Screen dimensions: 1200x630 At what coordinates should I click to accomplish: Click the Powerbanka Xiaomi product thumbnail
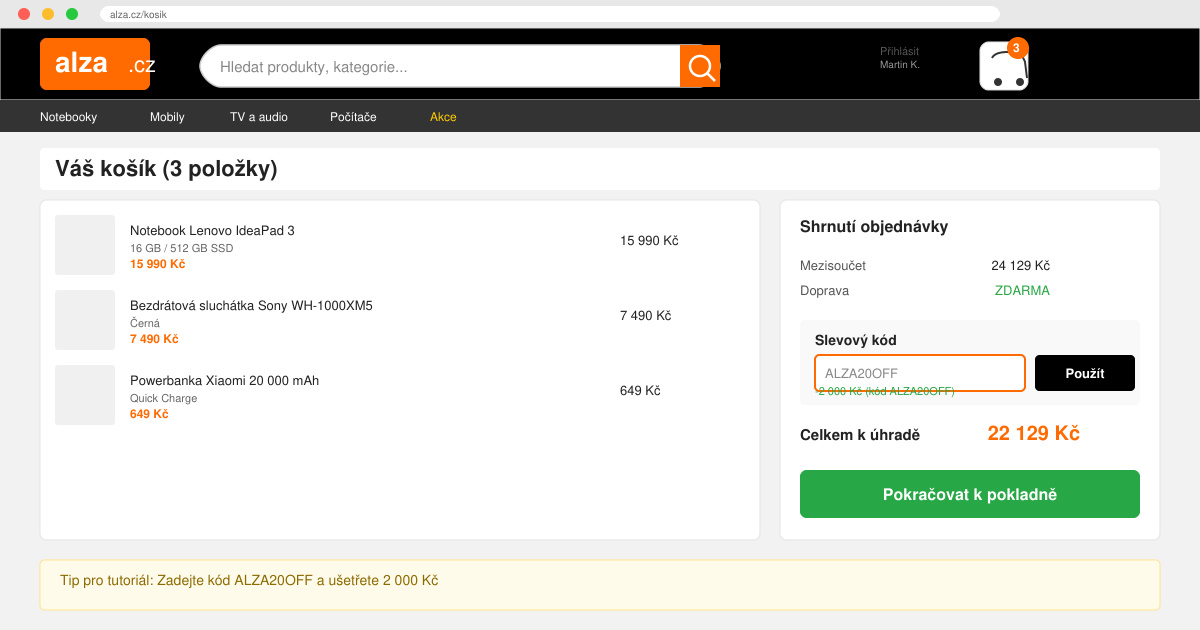coord(85,395)
